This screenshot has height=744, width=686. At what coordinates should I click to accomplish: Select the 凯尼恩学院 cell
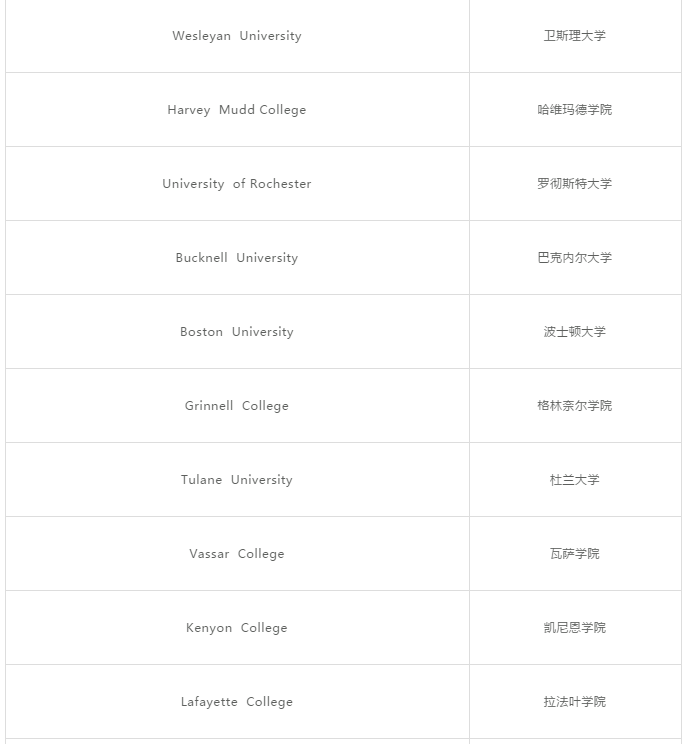(575, 628)
